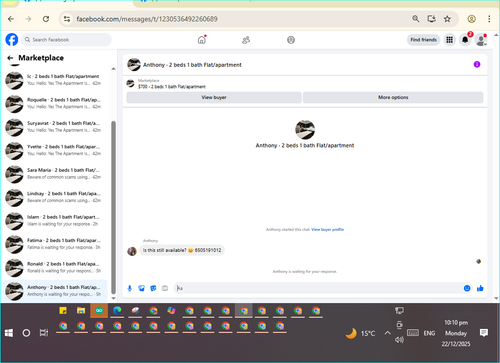
Task: Click Anthony's large profile picture in chat
Action: (x=305, y=130)
